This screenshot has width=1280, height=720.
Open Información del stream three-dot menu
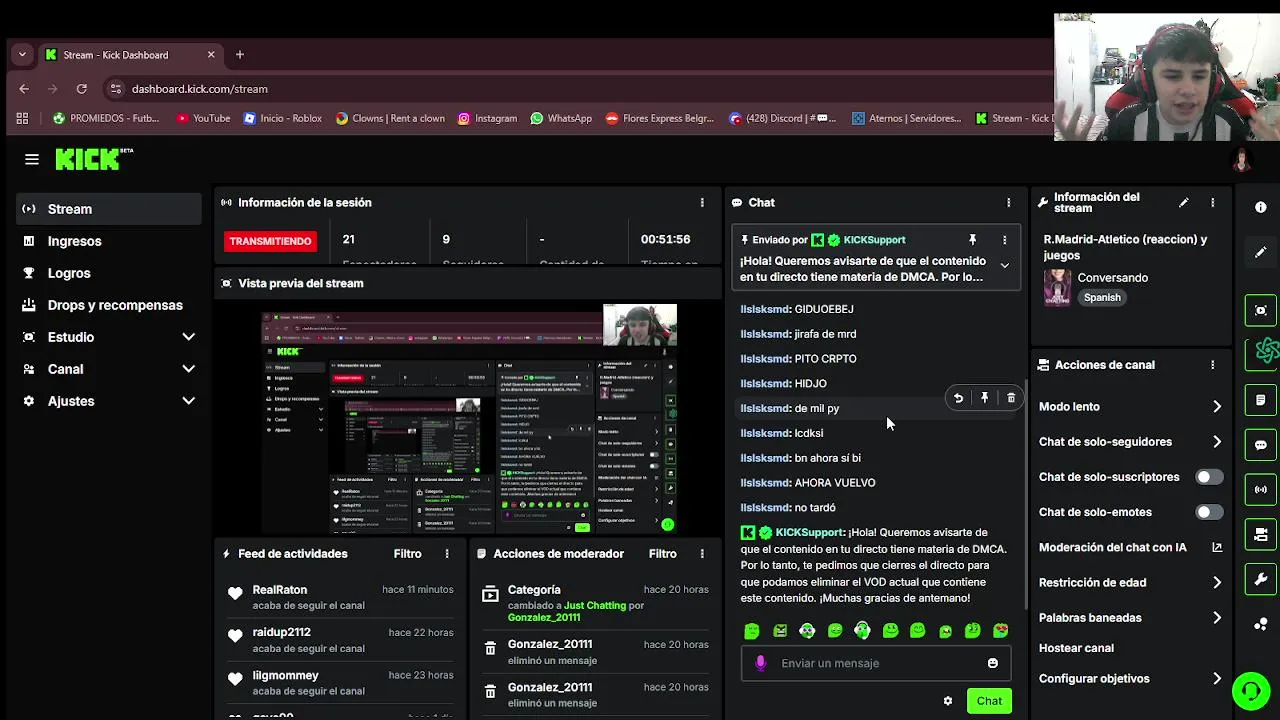[1213, 202]
